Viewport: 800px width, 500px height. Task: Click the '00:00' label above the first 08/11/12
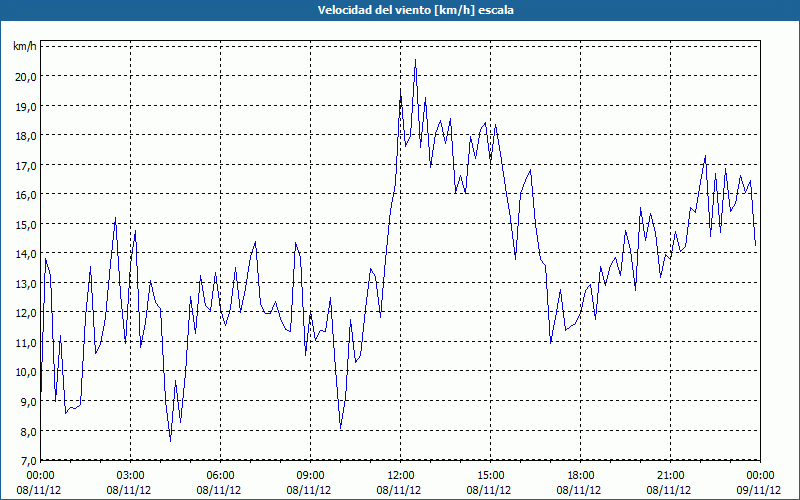[x=40, y=476]
